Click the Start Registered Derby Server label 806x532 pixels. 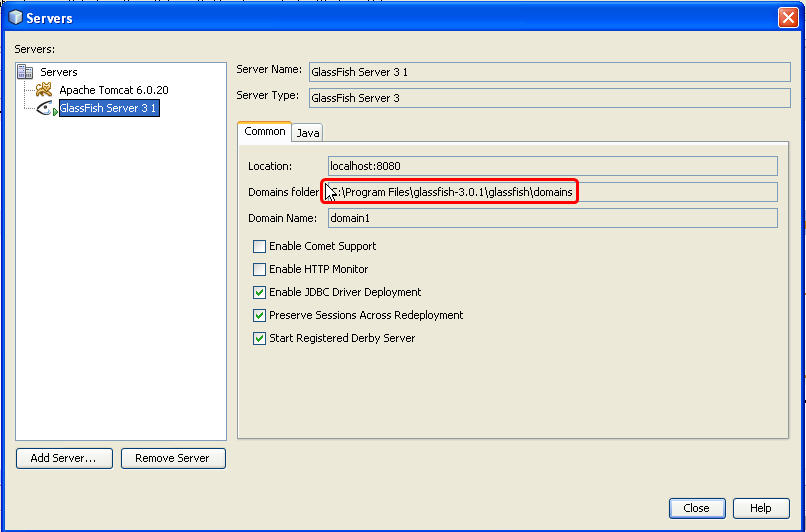342,338
